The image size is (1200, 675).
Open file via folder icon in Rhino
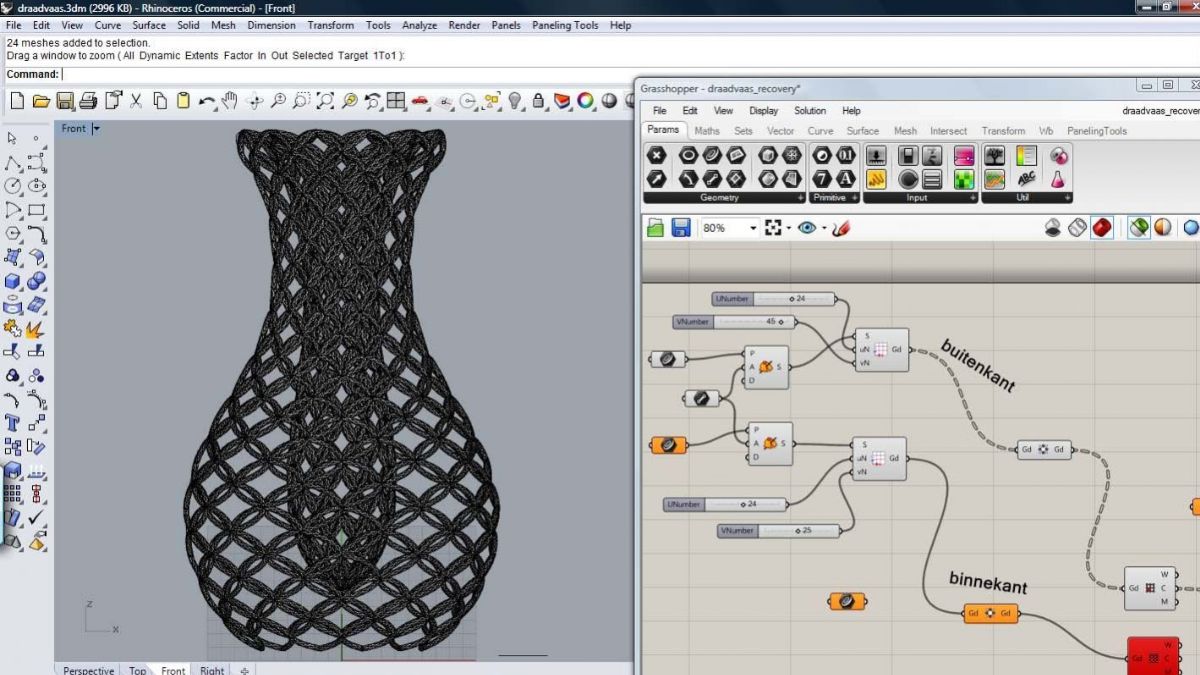41,101
